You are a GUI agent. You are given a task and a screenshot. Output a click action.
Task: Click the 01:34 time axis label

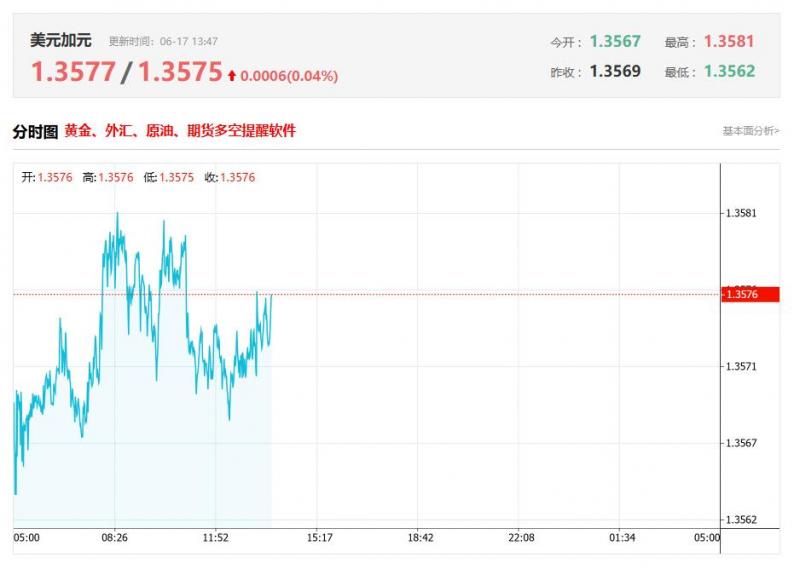tap(622, 538)
